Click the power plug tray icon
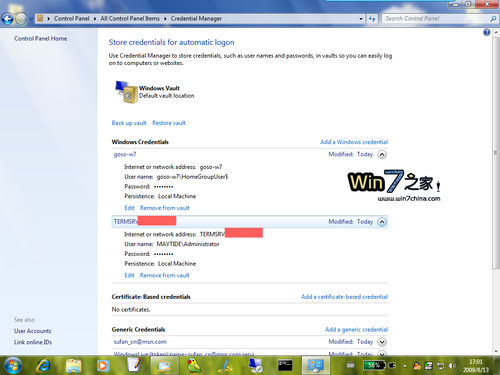500x375 pixels. click(x=392, y=366)
